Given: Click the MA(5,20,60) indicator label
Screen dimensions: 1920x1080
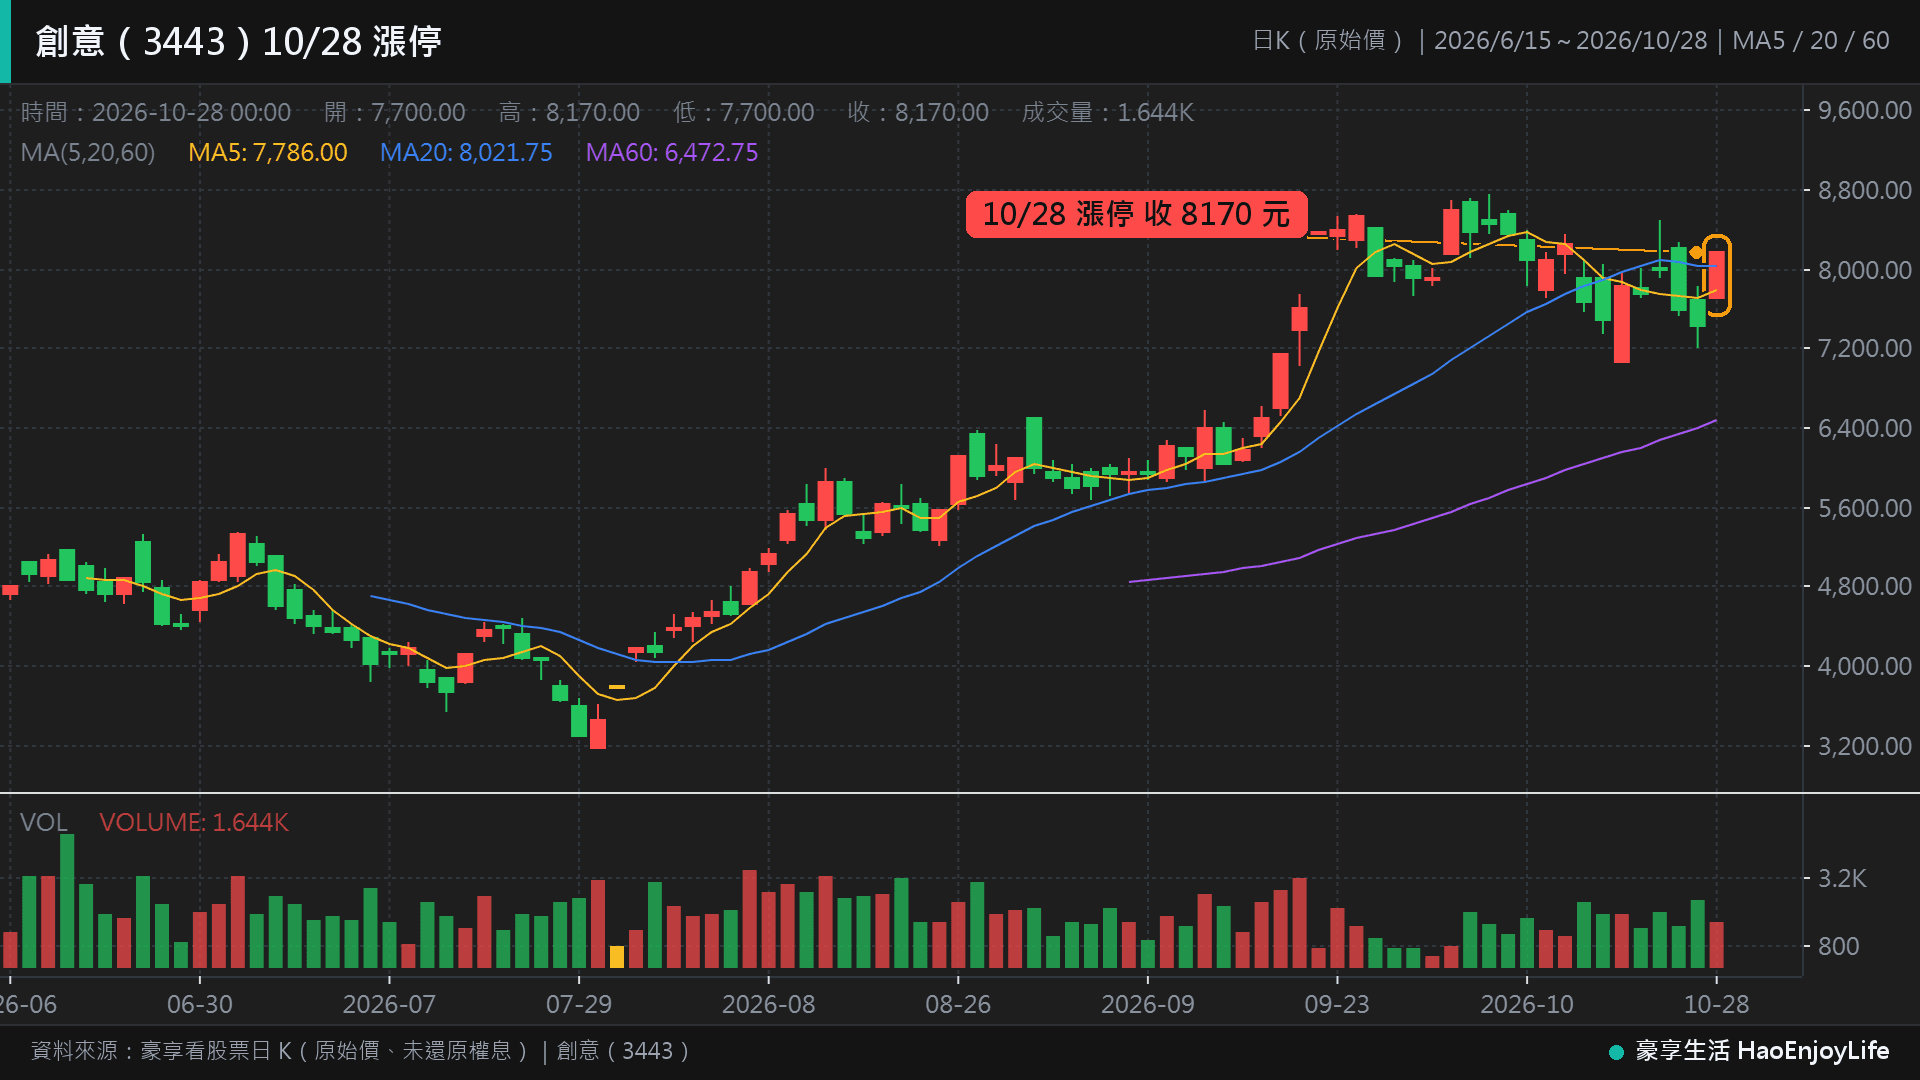Looking at the screenshot, I should tap(88, 153).
